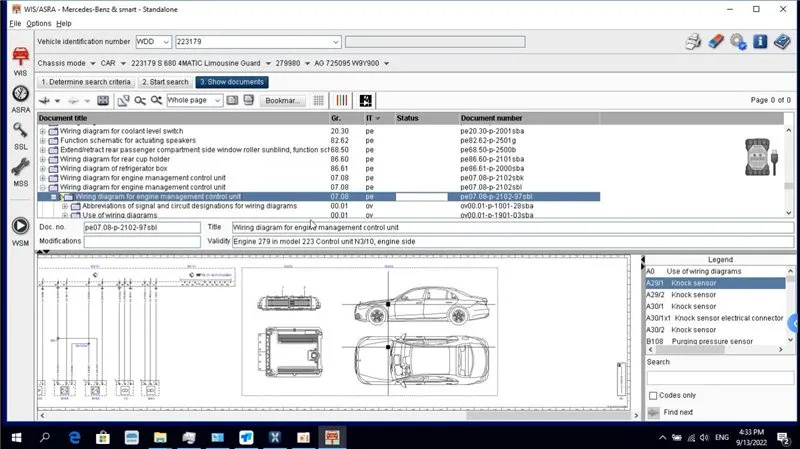800x449 pixels.
Task: Click the colored wires icon
Action: coord(342,101)
